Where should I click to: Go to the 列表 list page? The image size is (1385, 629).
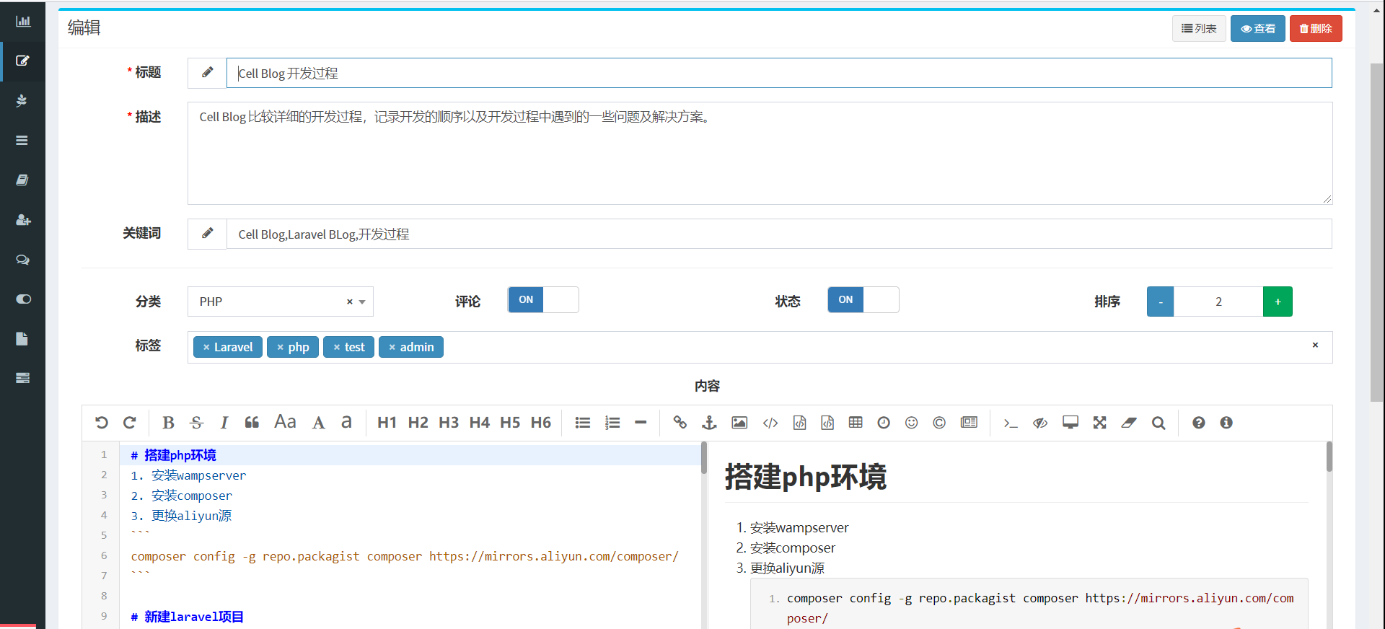point(1199,29)
